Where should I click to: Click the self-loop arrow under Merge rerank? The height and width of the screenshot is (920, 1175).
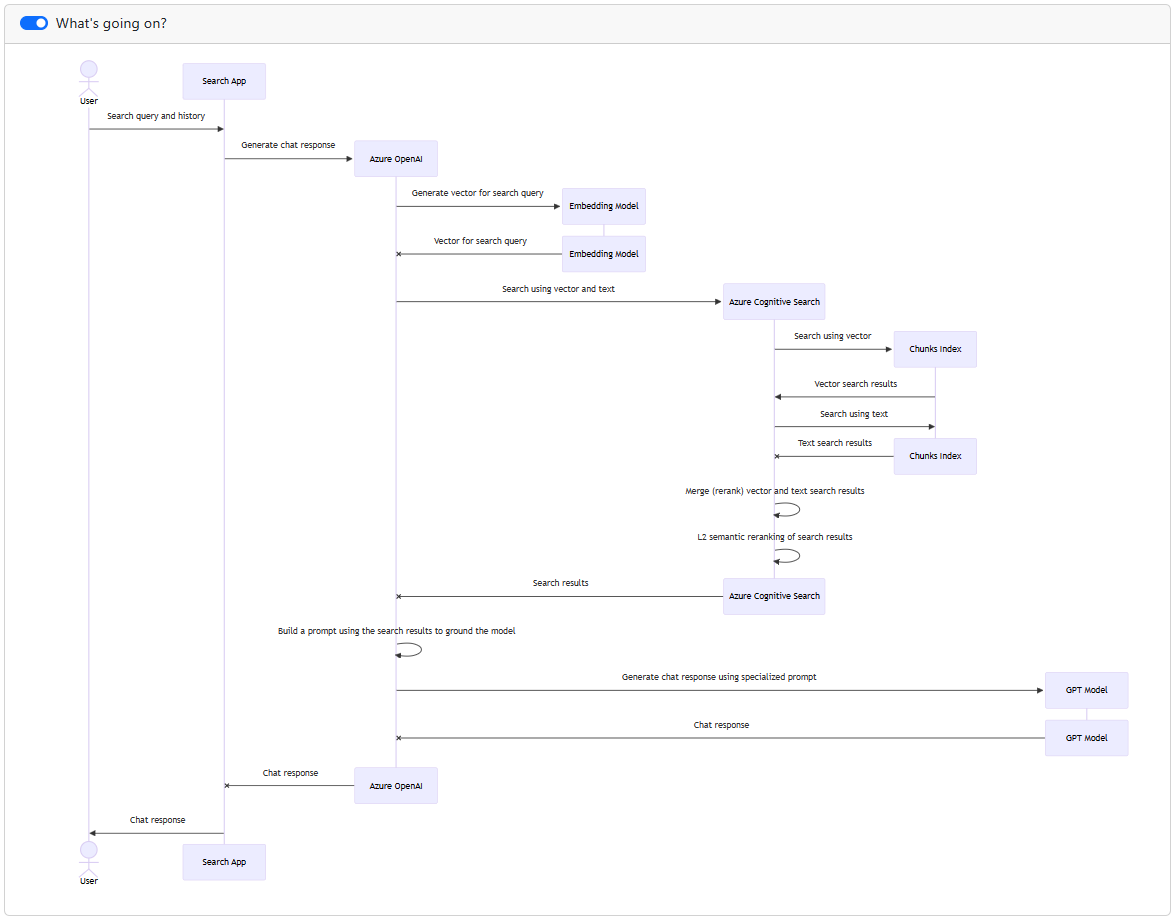787,510
